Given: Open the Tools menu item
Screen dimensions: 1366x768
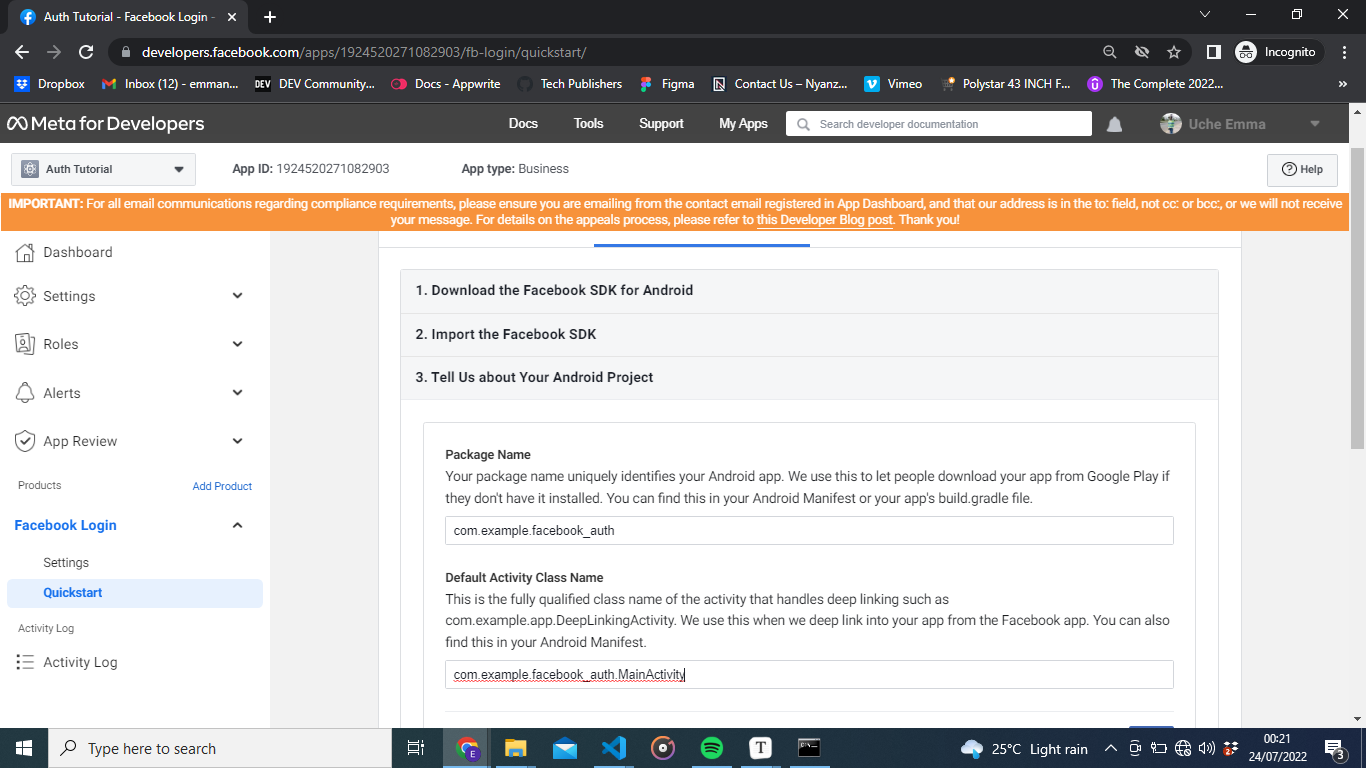Looking at the screenshot, I should tap(589, 124).
